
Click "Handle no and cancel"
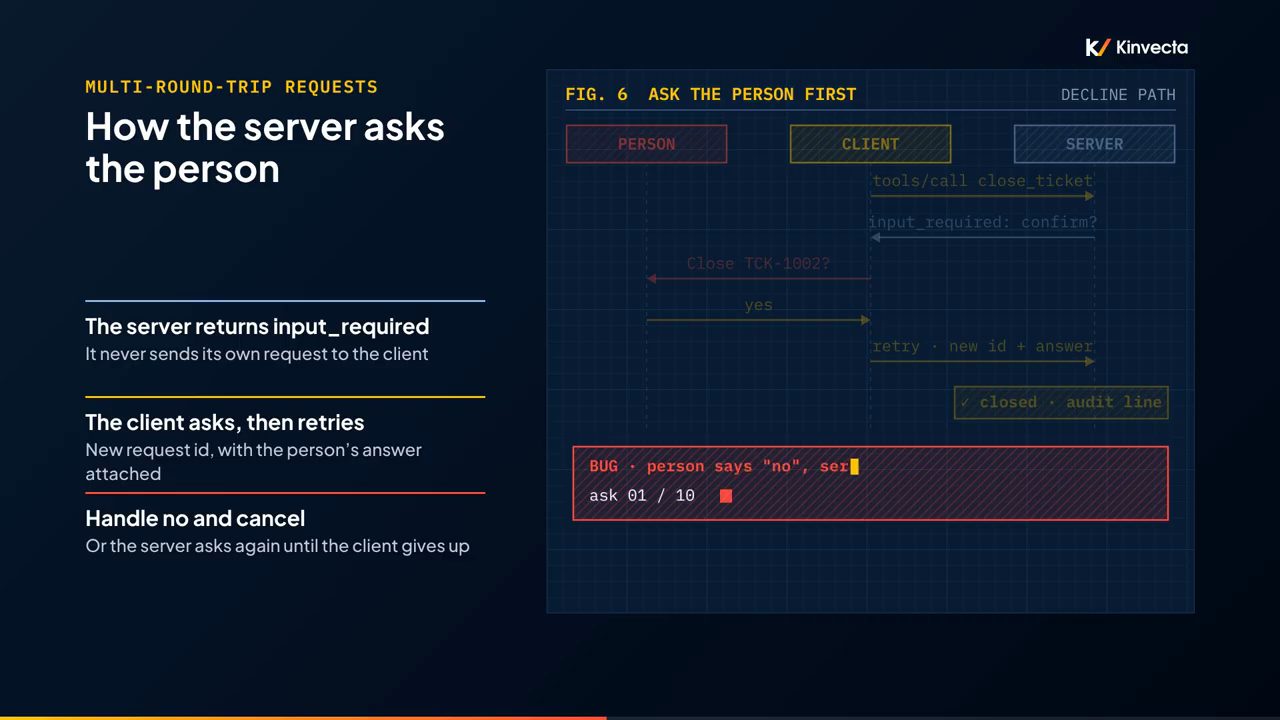pyautogui.click(x=195, y=518)
